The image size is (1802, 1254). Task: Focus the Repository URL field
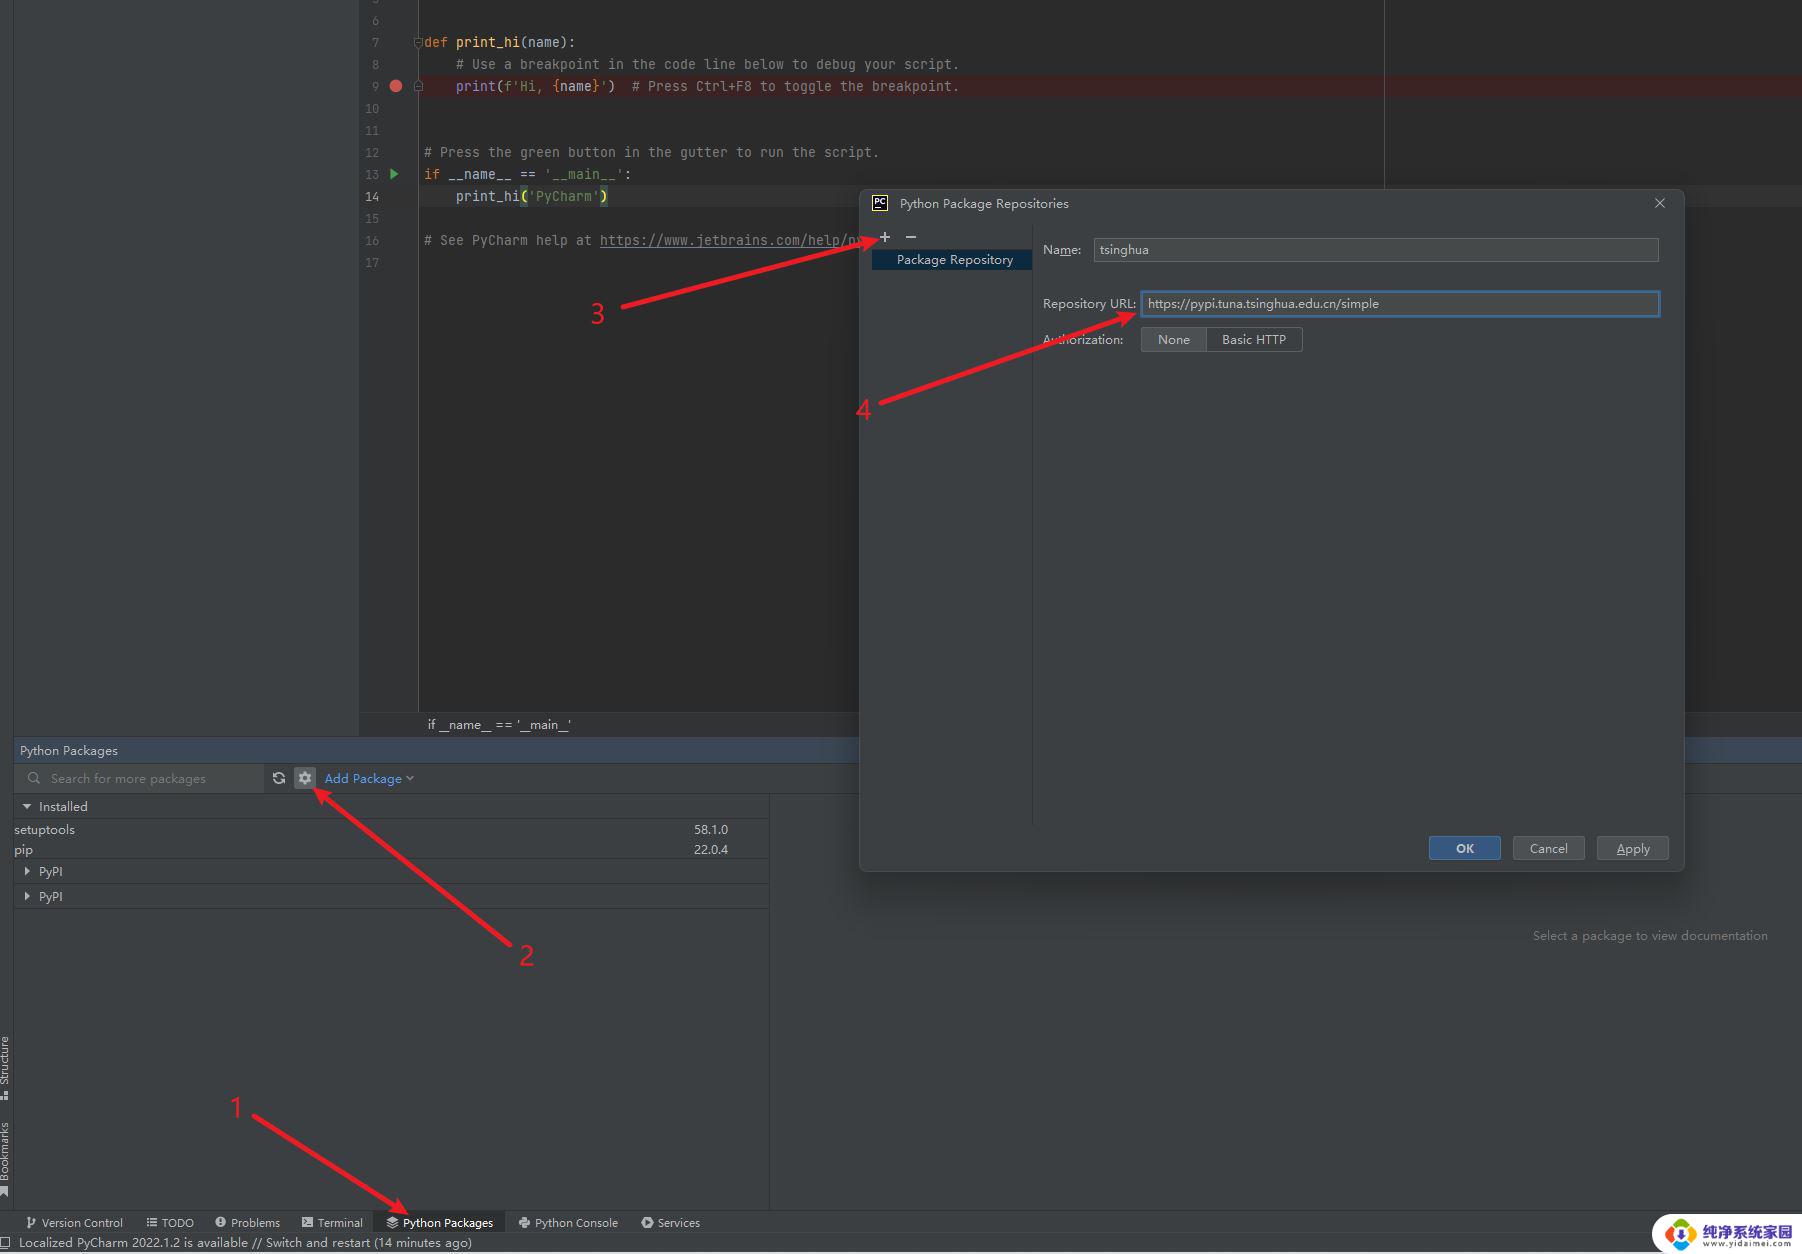click(x=1400, y=304)
